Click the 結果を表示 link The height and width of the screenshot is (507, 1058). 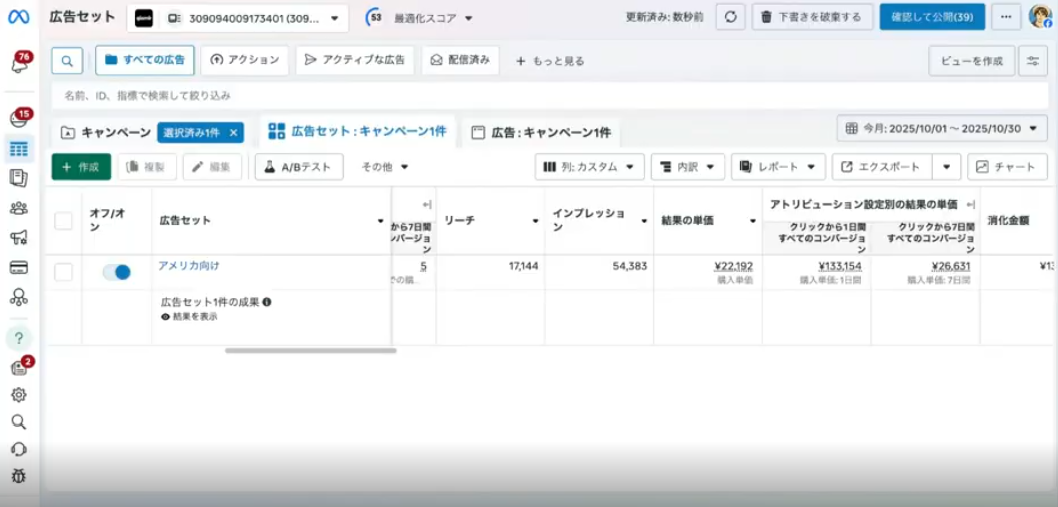point(194,316)
